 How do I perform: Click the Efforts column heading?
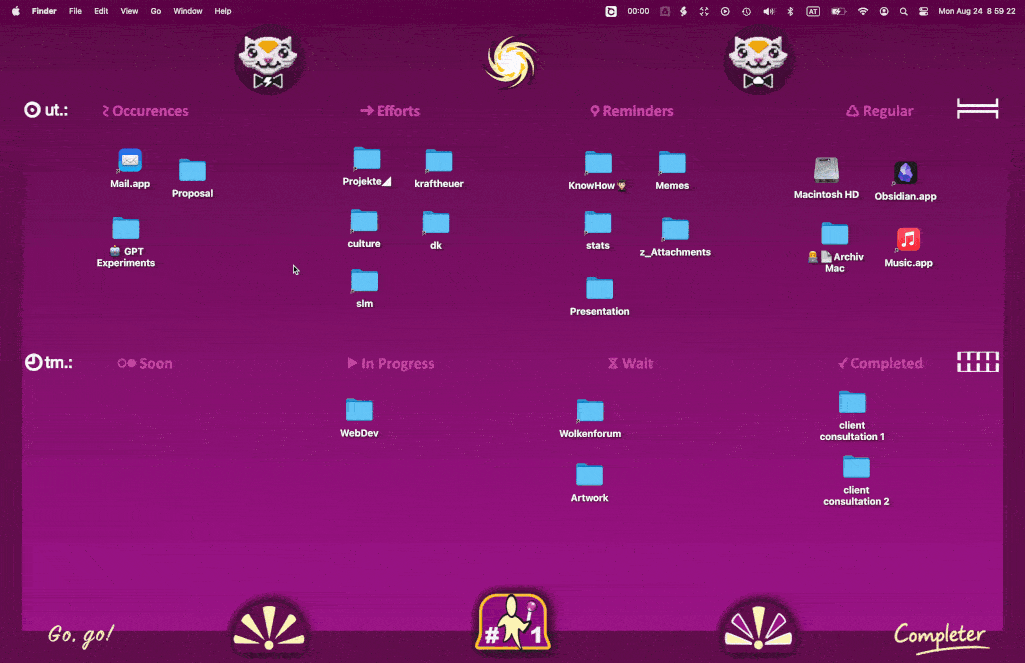[x=390, y=111]
